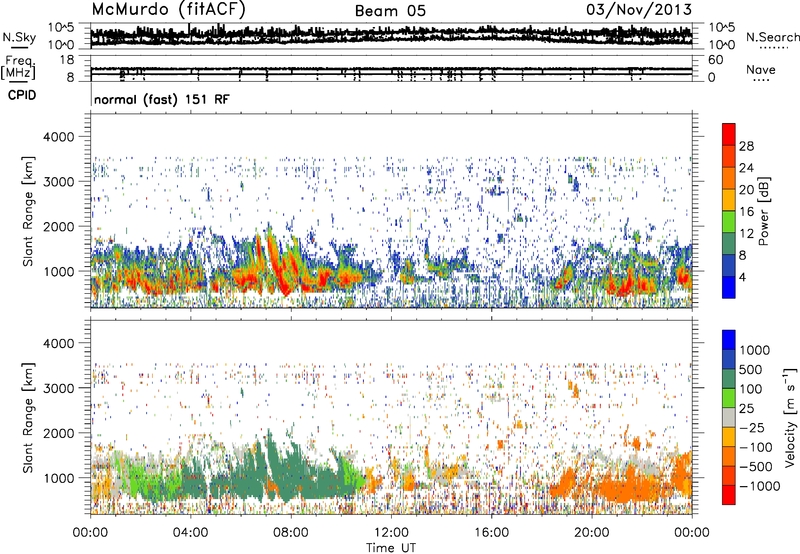Screen dimensions: 800x554
Task: Pick the bright blue bottom segment of Power colorbar
Action: (729, 287)
